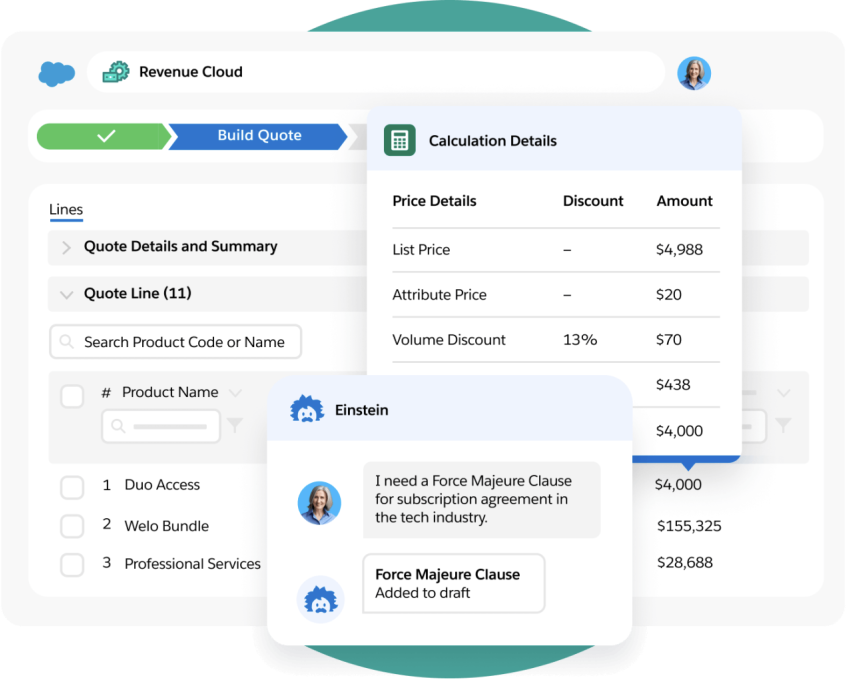Image resolution: width=846 pixels, height=679 pixels.
Task: Click the List Price row label
Action: coord(421,249)
